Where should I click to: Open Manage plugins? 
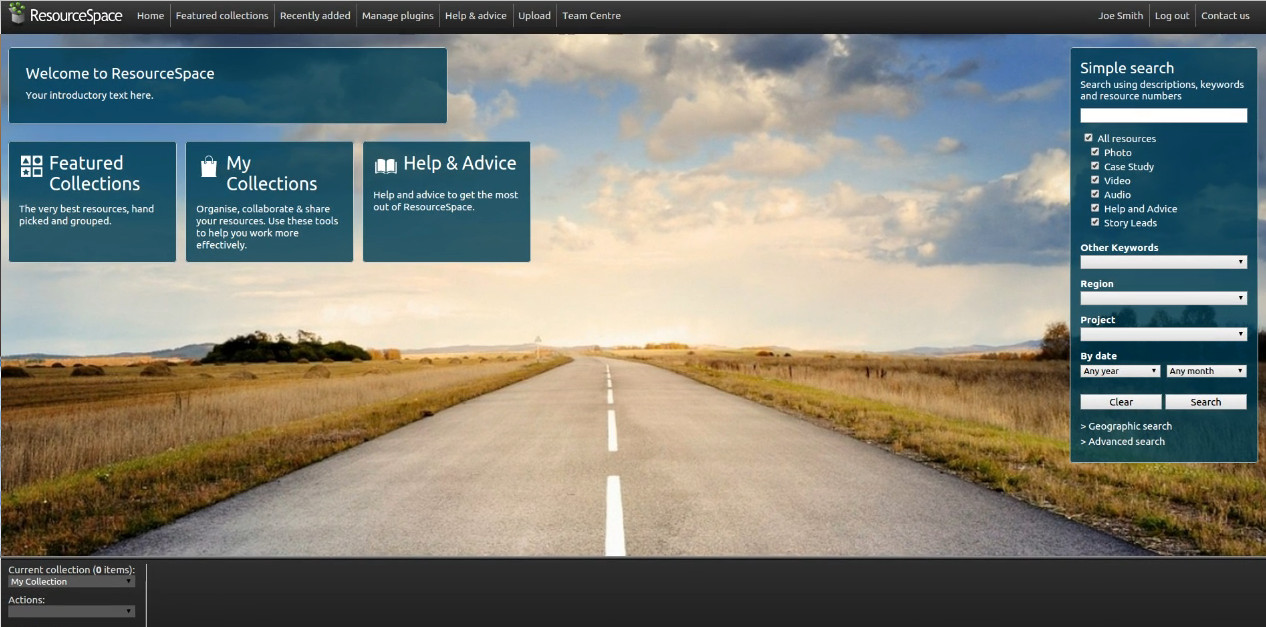[x=398, y=15]
